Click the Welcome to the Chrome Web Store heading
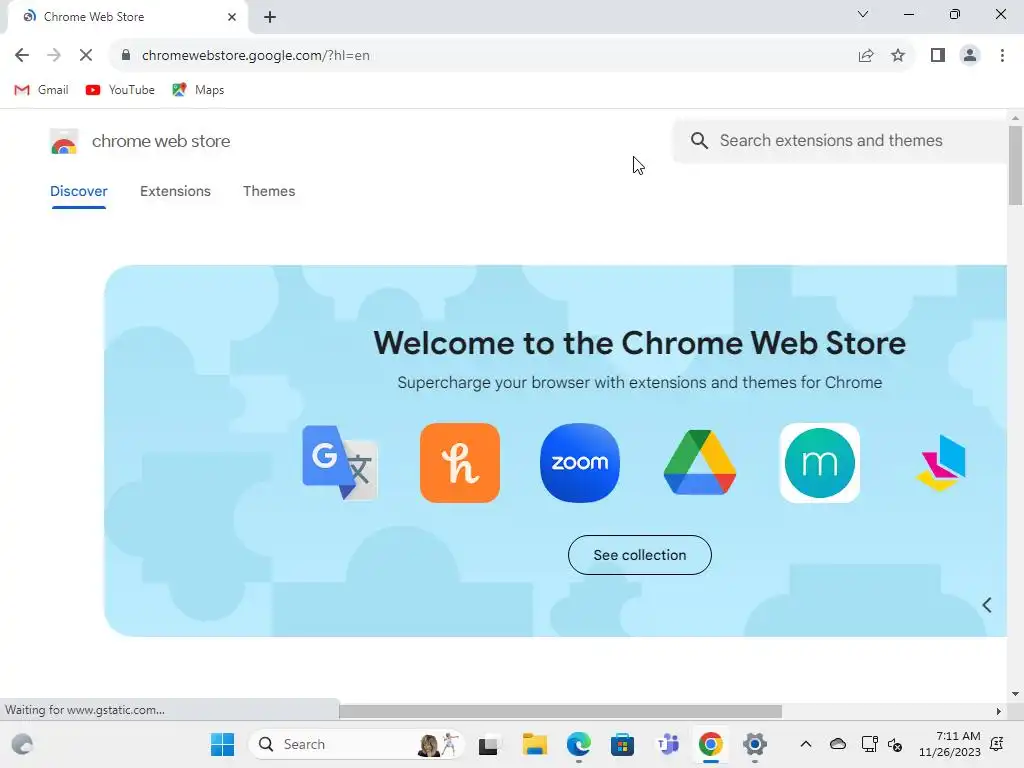 coord(639,344)
